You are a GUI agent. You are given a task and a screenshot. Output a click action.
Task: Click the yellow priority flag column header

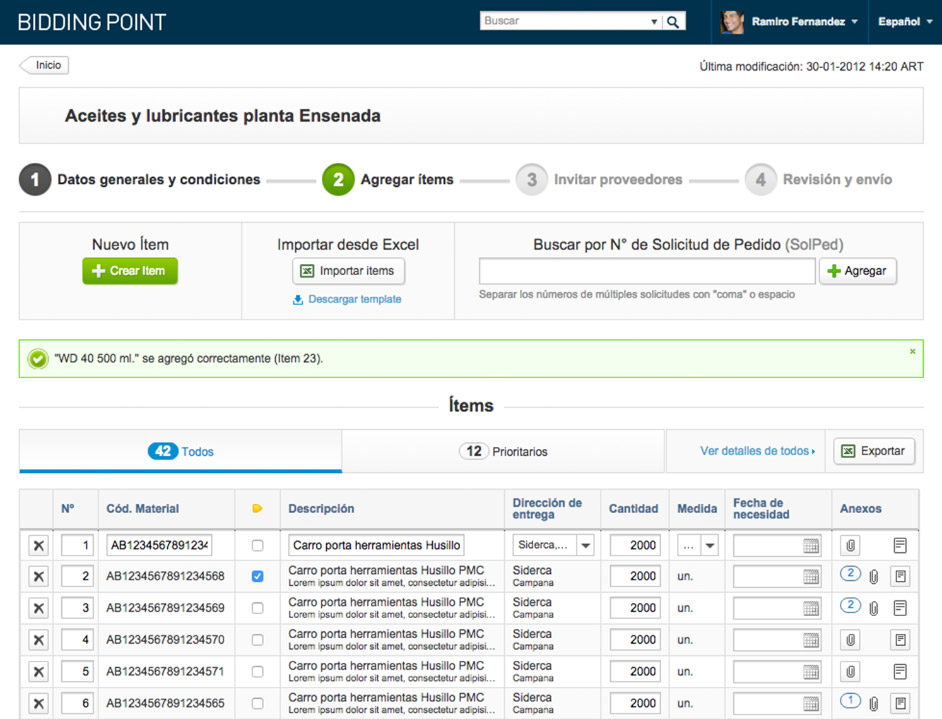[257, 509]
